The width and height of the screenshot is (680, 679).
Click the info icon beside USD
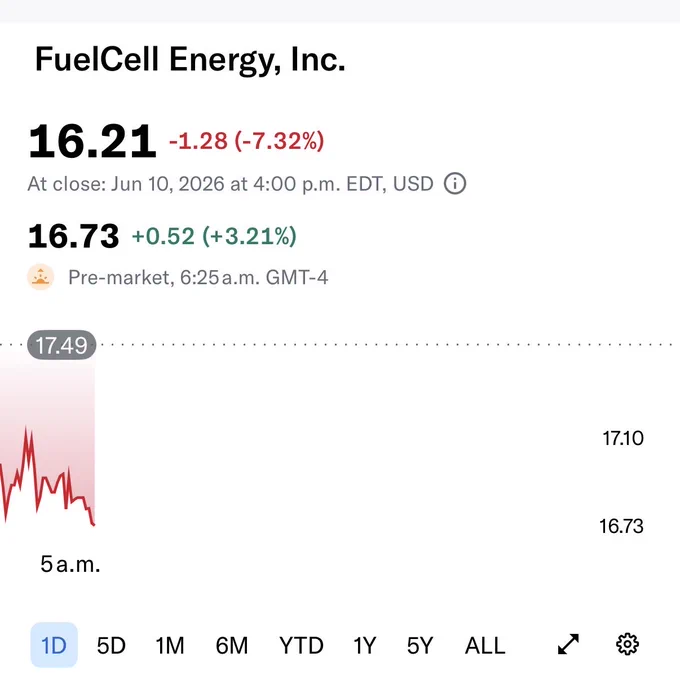(455, 183)
